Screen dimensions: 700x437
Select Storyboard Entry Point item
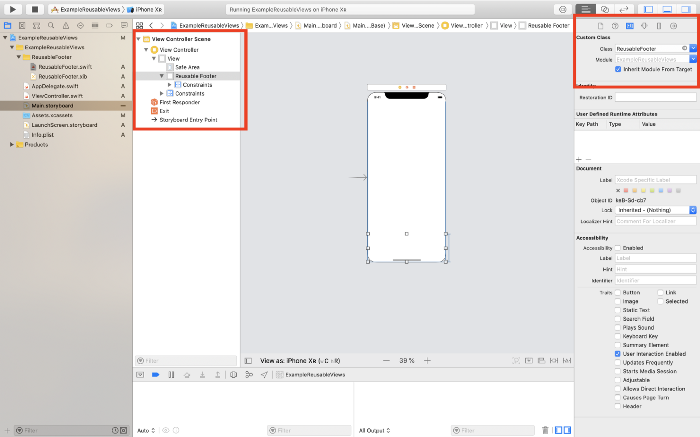point(188,120)
